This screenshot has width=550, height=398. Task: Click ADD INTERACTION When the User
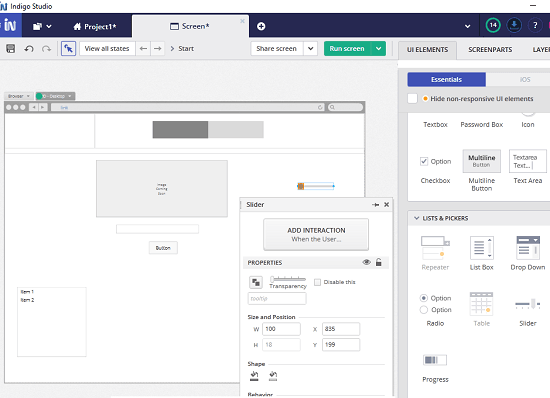coord(316,235)
